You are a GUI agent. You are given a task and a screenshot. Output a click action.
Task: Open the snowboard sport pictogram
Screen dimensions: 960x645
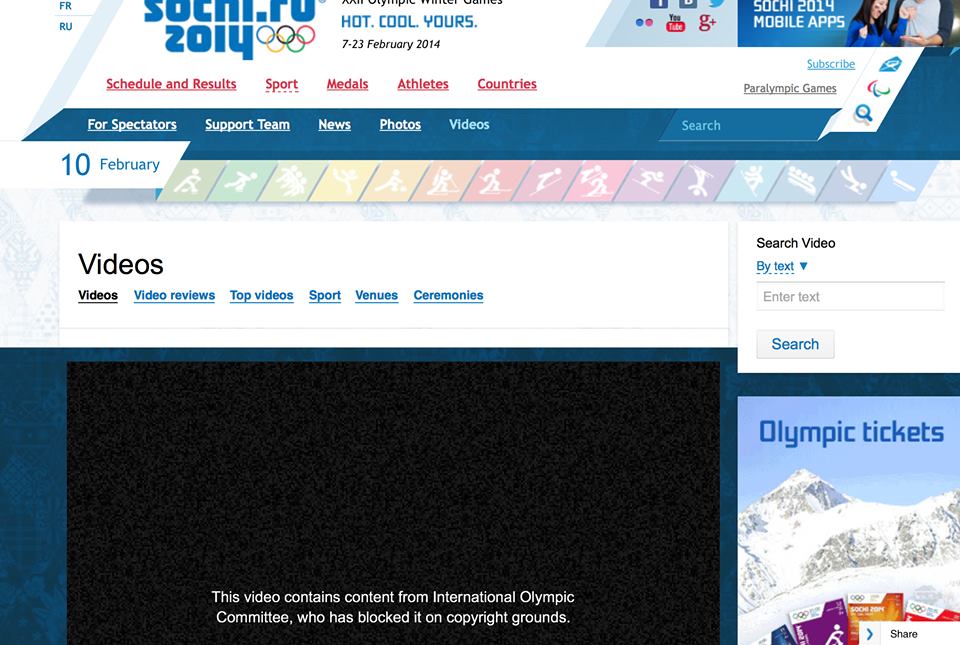point(749,181)
